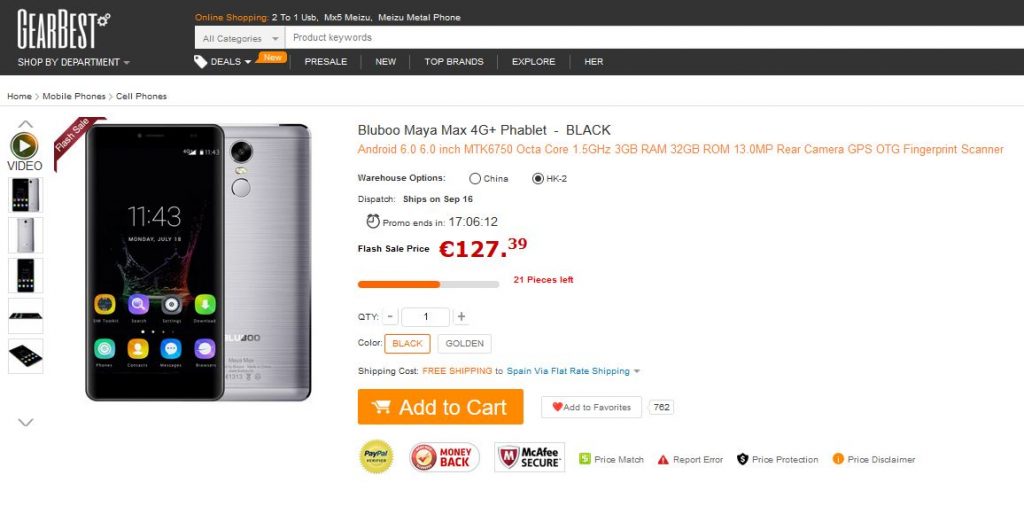Go to TOP BRANDS menu

tap(453, 62)
